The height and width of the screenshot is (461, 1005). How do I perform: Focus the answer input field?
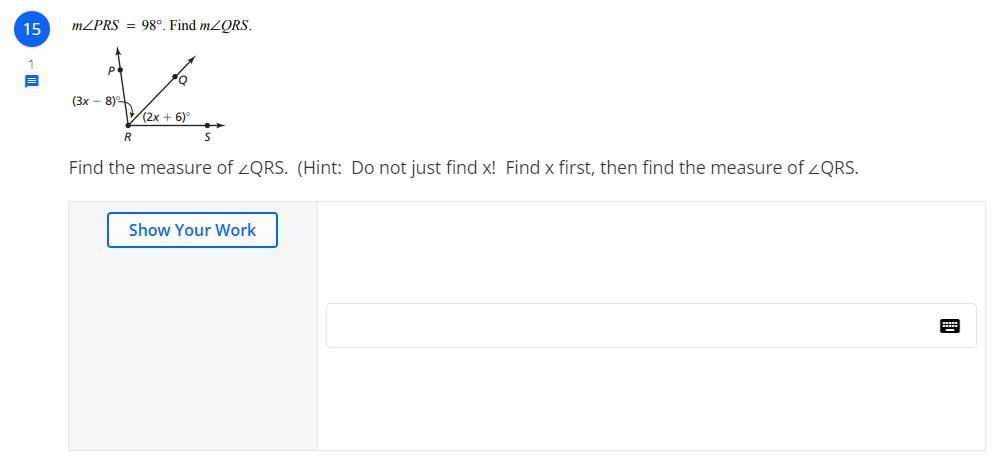pyautogui.click(x=630, y=326)
